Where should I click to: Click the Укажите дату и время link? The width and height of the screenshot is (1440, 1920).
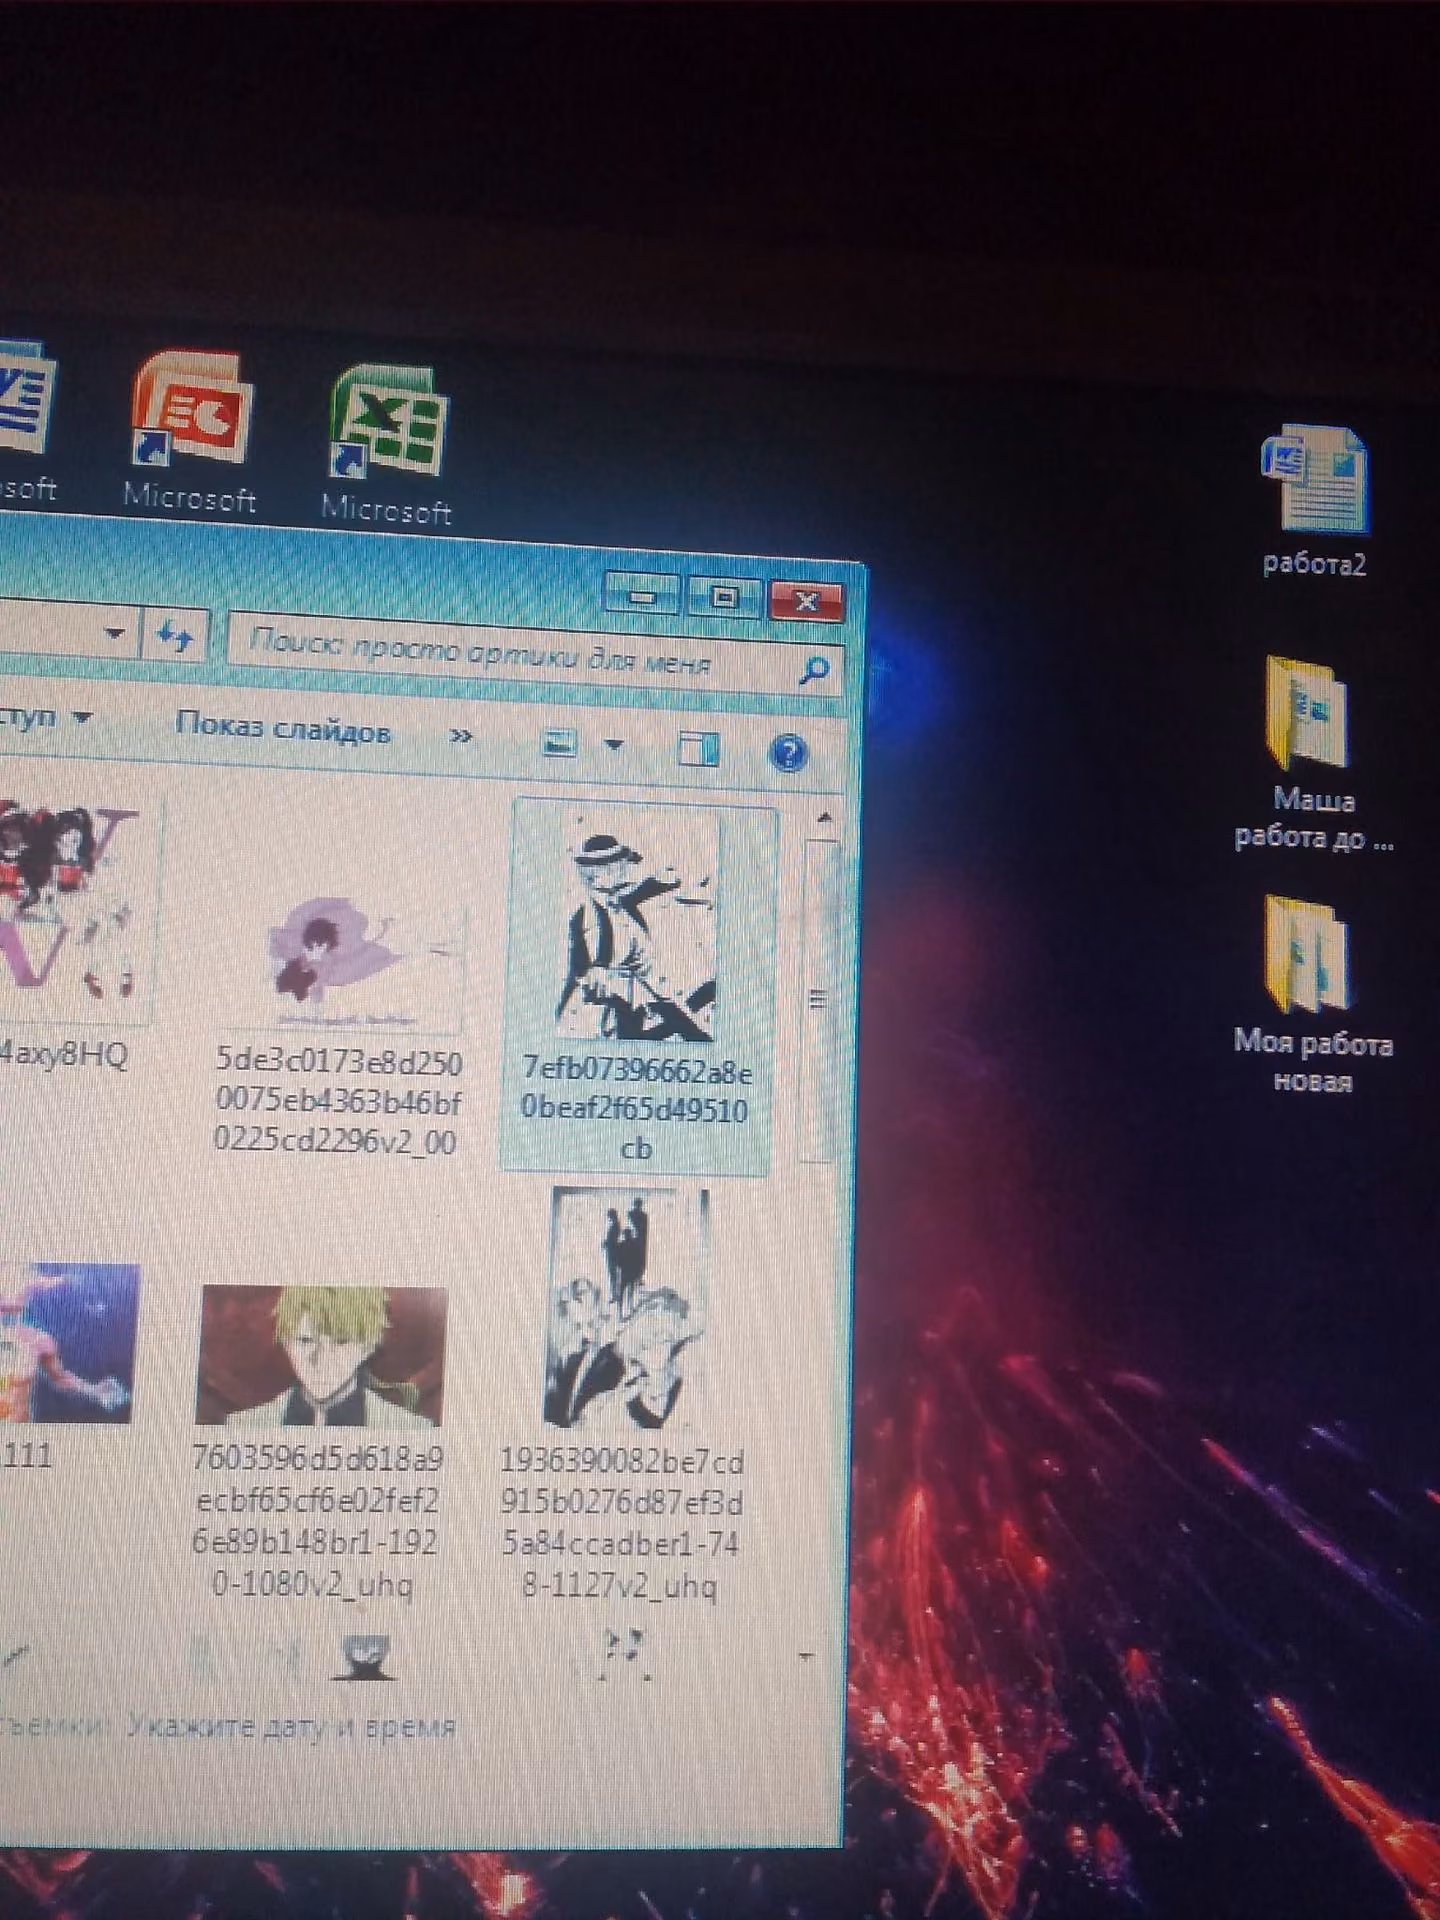(292, 1726)
